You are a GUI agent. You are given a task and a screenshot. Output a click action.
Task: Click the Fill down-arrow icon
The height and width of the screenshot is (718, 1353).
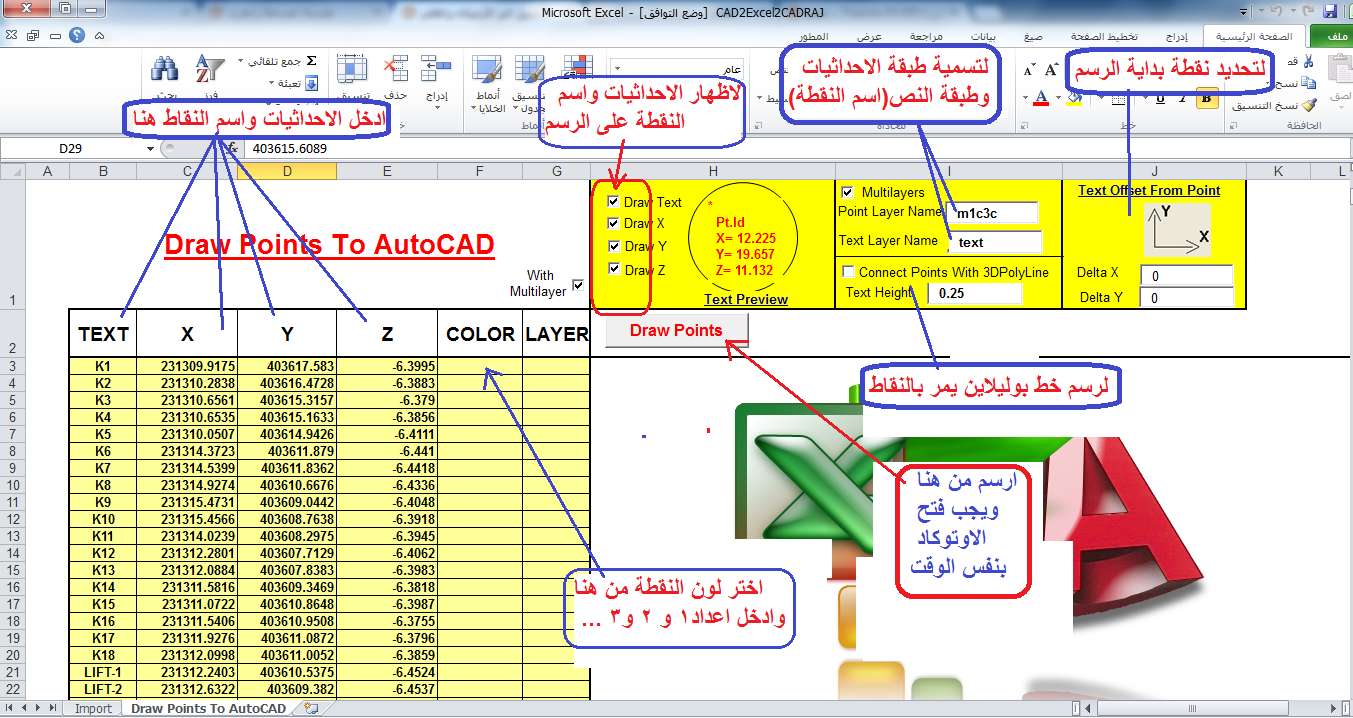pos(310,84)
